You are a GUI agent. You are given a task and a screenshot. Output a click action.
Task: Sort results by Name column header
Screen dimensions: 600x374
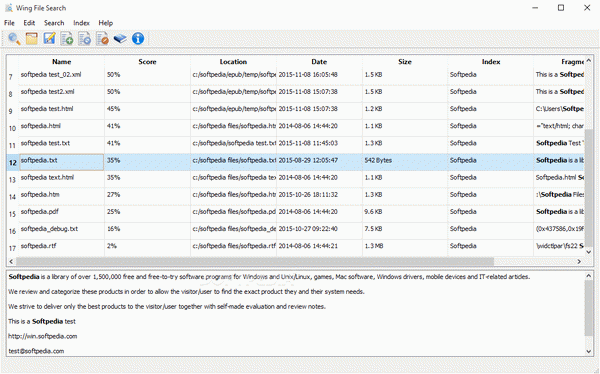click(x=62, y=62)
